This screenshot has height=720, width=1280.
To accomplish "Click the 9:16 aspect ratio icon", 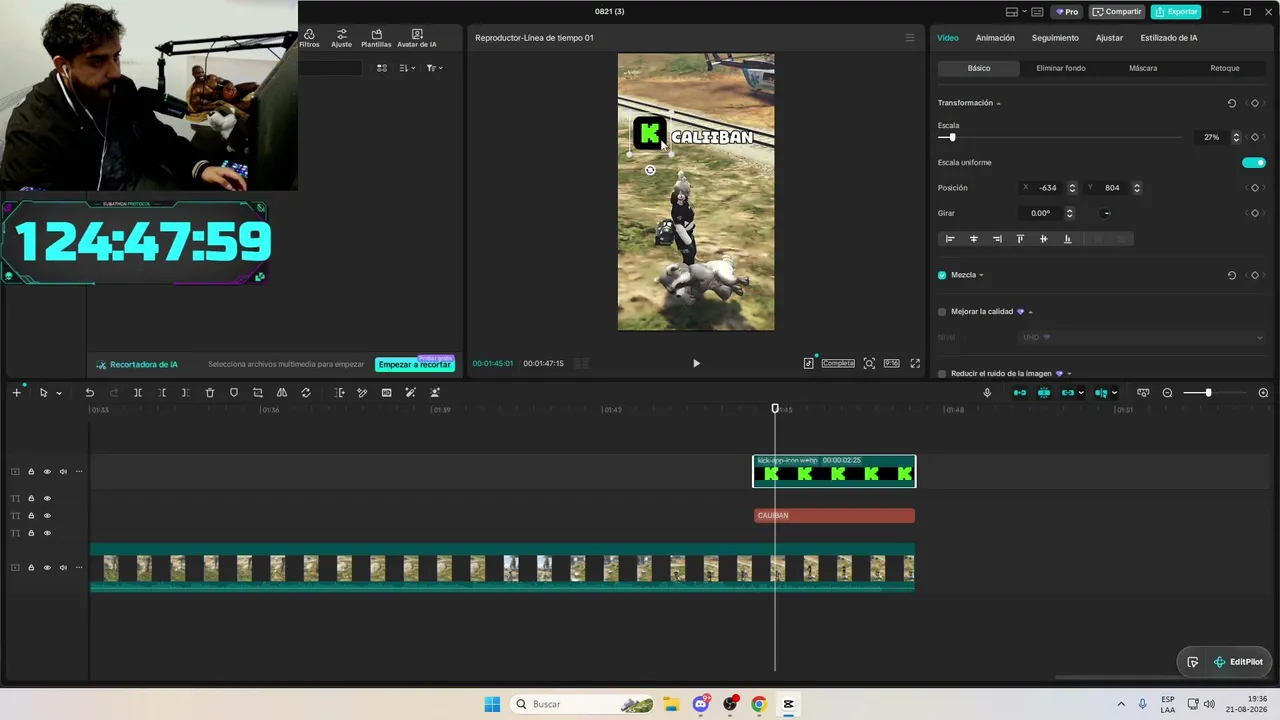I will coord(891,363).
